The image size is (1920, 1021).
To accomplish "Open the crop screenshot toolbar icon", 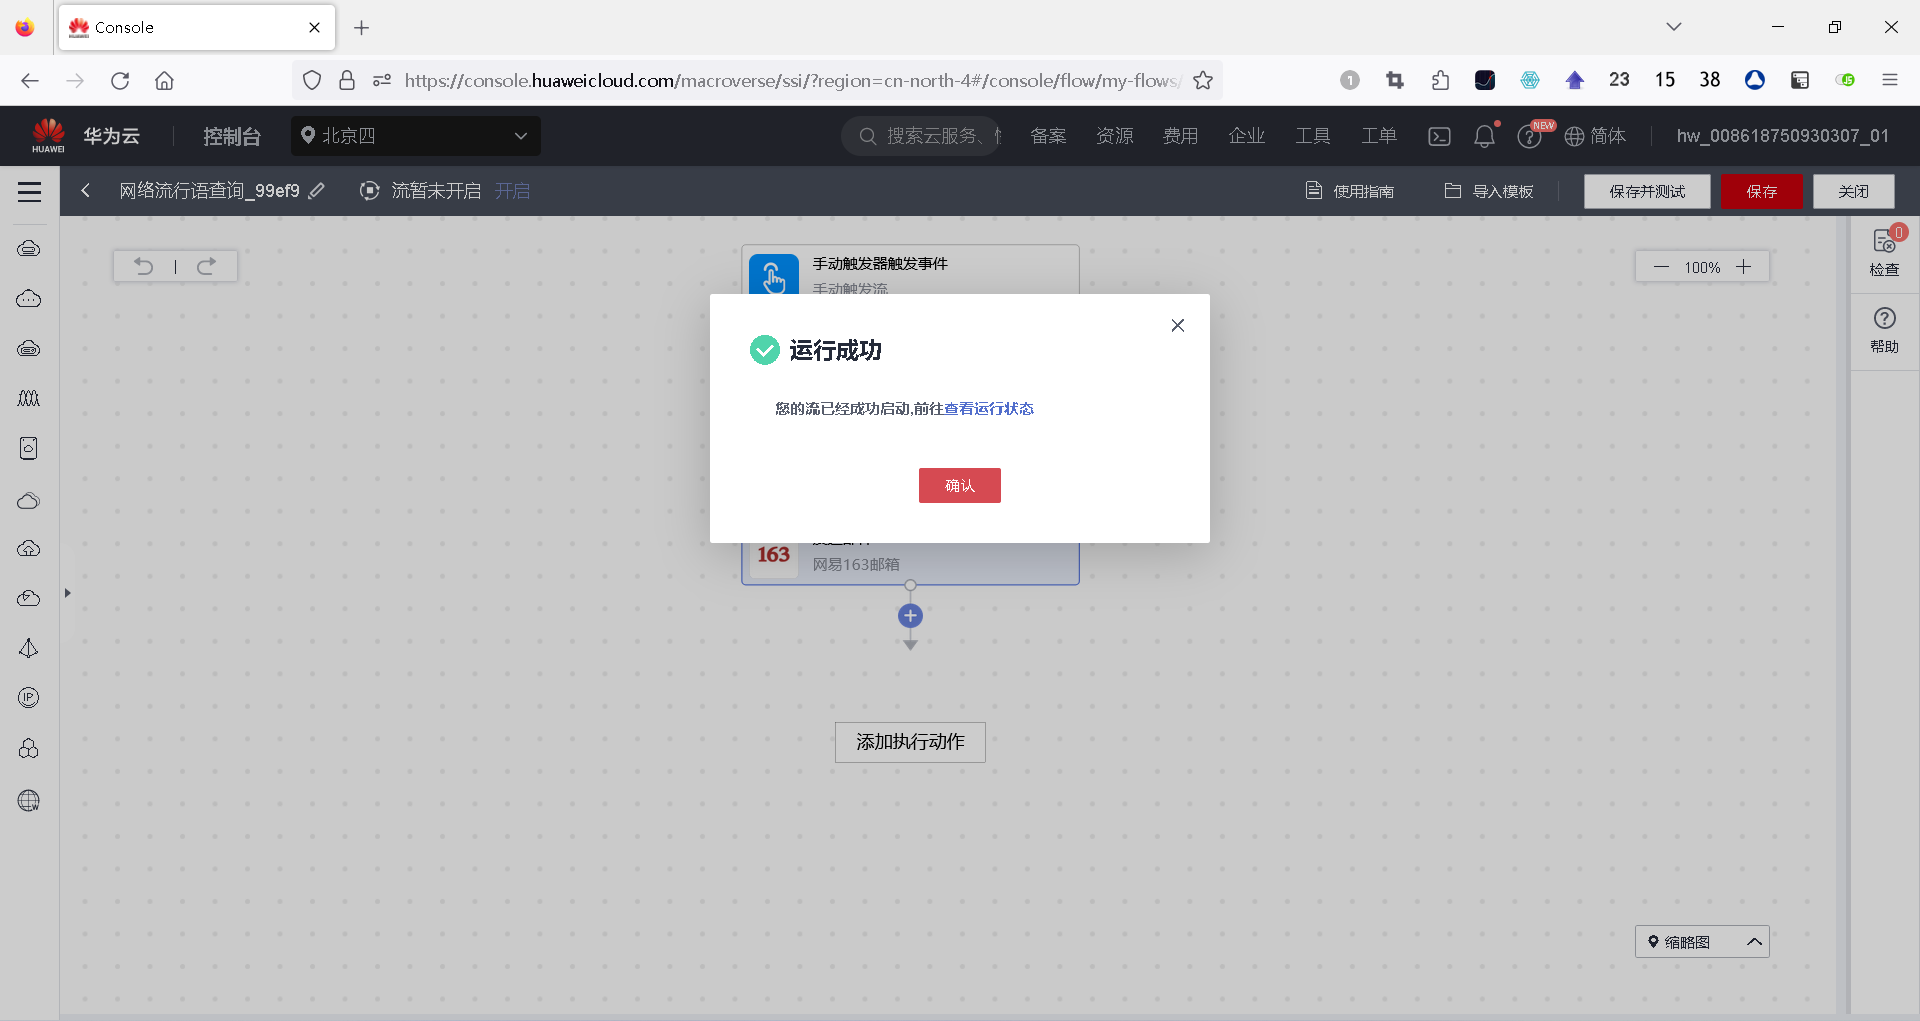I will tap(1395, 81).
